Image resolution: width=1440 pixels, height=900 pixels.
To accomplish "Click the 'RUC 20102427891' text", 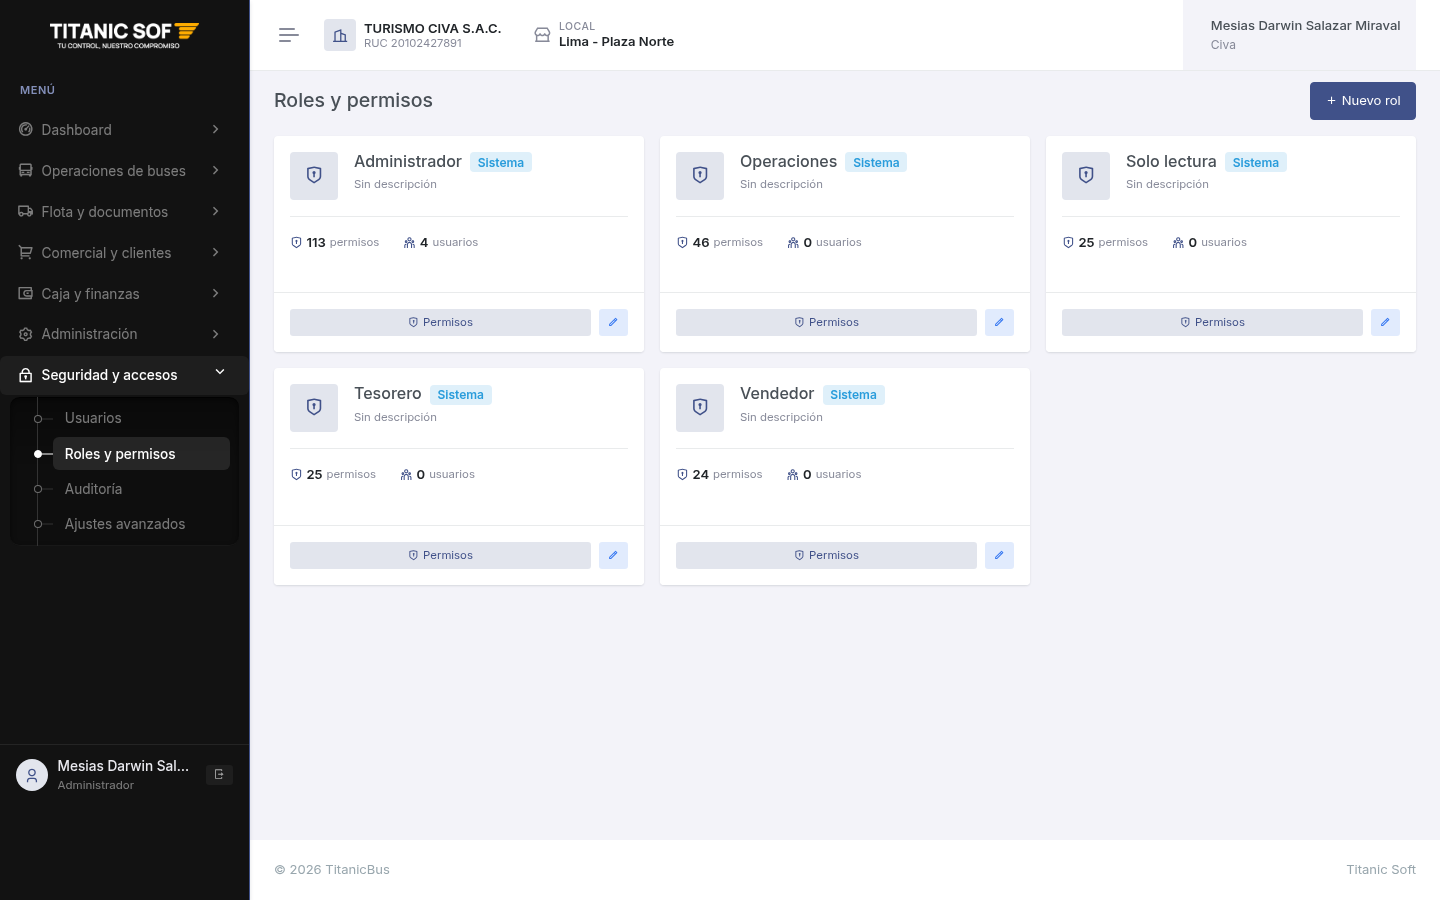I will click(413, 44).
